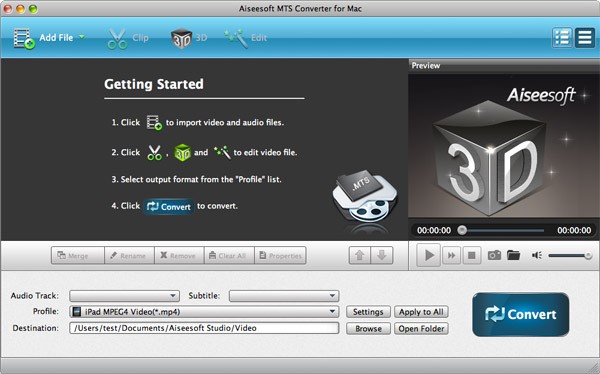This screenshot has height=374, width=600.
Task: Open the Subtitle dropdown
Action: (284, 296)
